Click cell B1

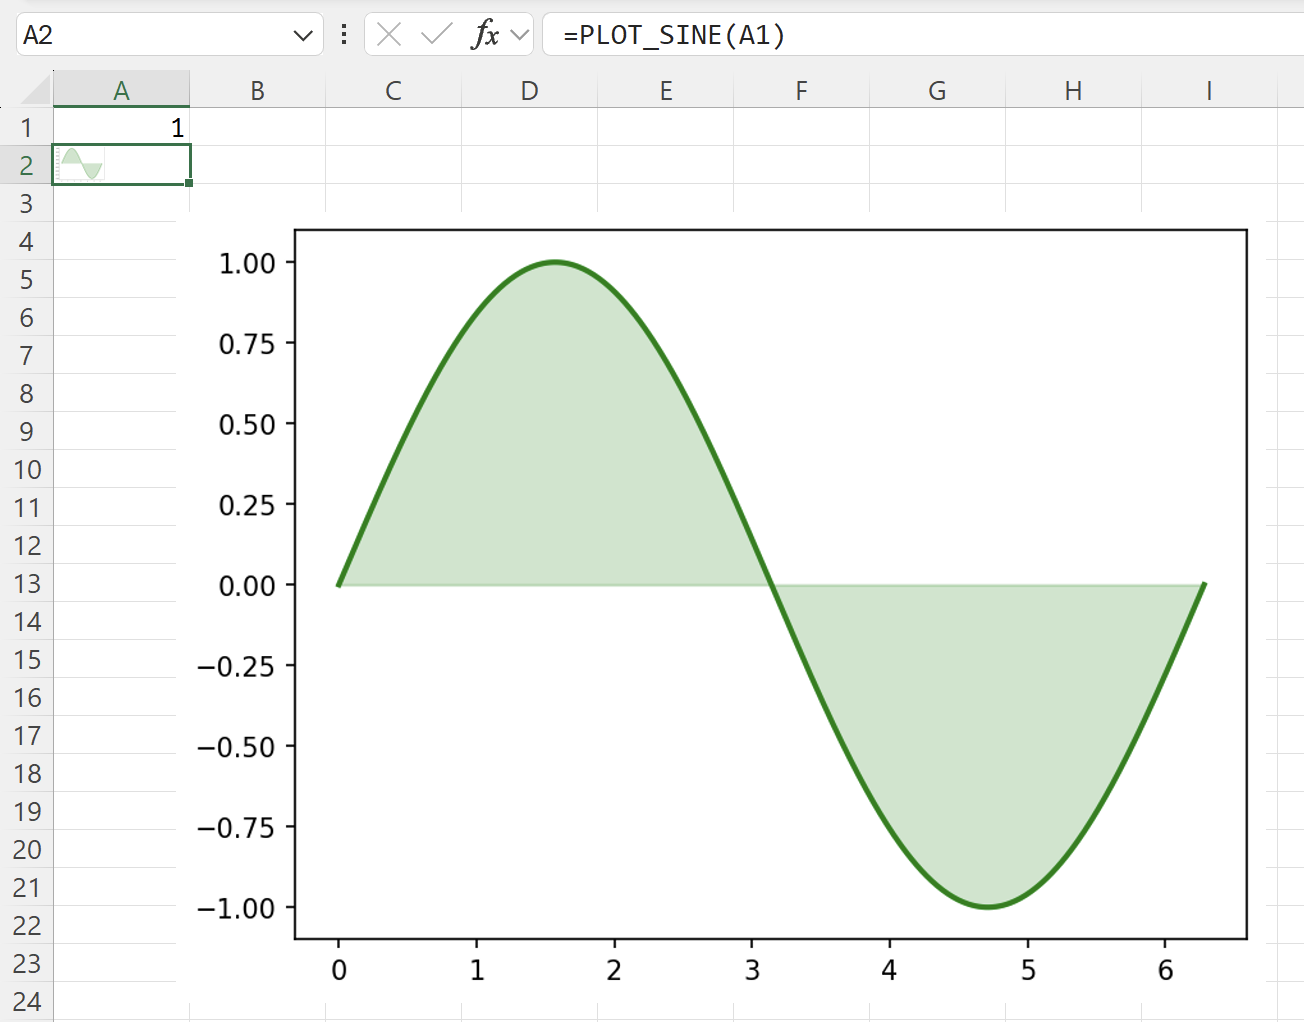(257, 127)
